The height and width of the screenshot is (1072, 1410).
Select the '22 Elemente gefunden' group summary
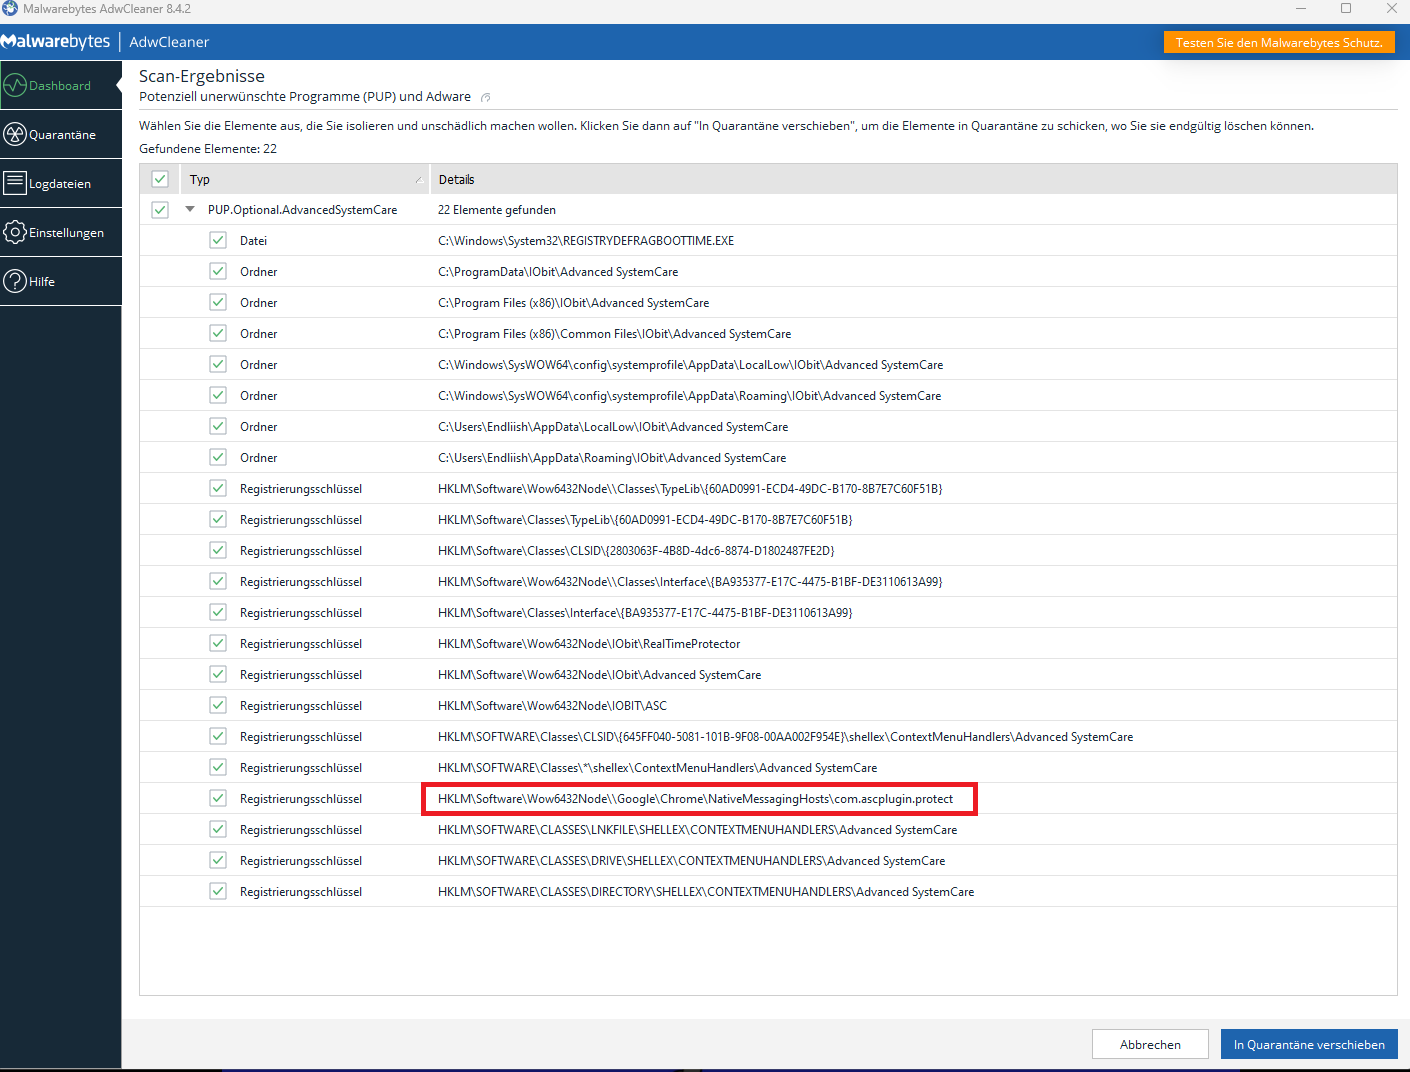pos(497,210)
